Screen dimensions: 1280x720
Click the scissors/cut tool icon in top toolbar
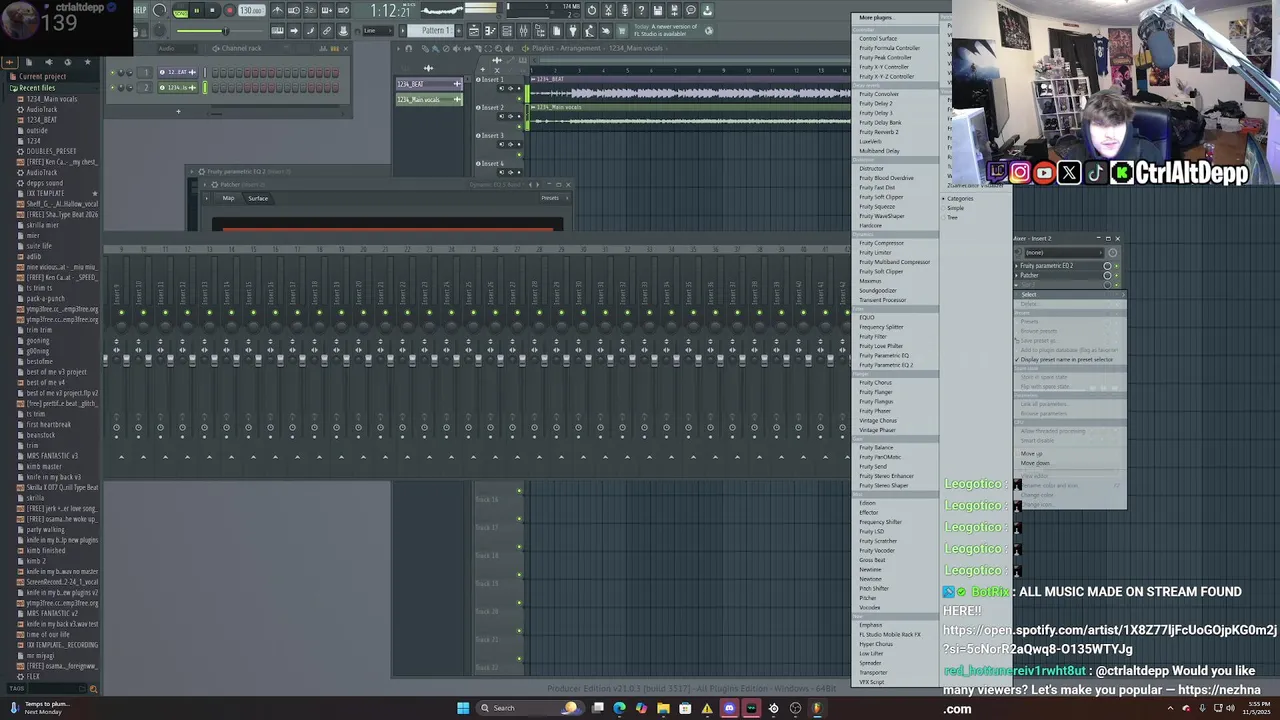[x=609, y=11]
